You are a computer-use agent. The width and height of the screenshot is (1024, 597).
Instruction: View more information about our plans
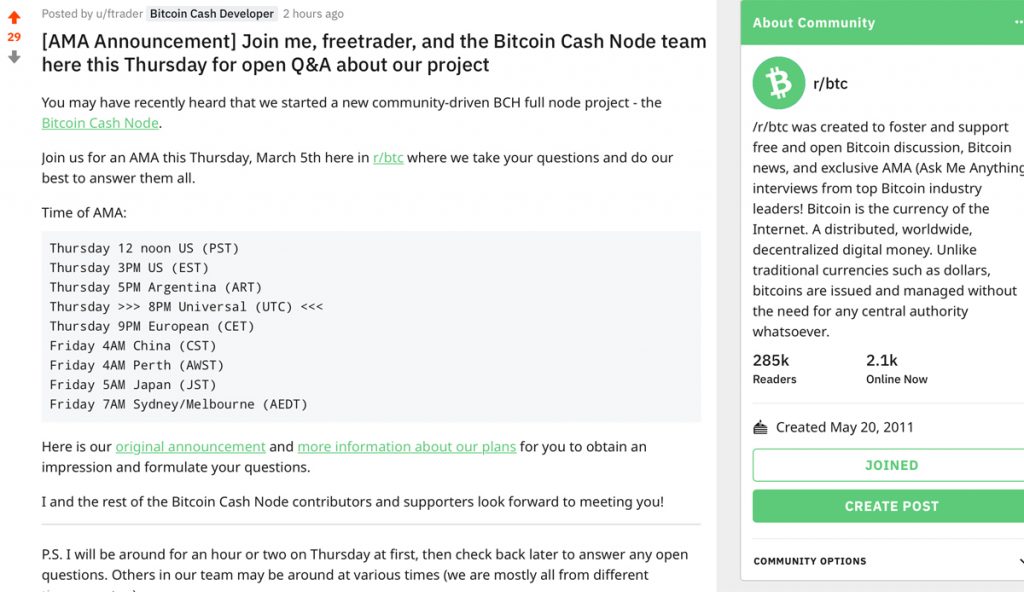pyautogui.click(x=406, y=446)
